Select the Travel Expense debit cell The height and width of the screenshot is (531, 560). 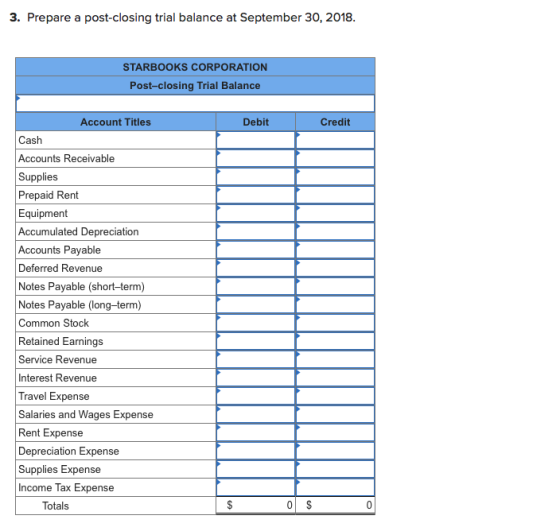(x=255, y=396)
